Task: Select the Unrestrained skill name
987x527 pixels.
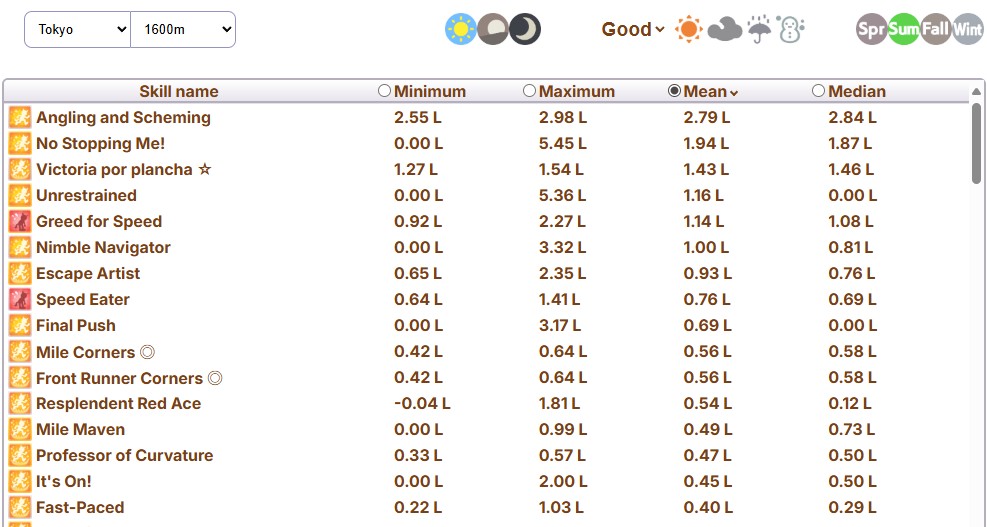Action: point(86,195)
